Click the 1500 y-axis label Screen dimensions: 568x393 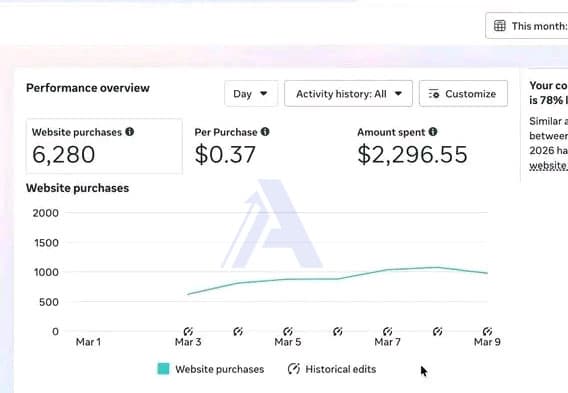46,243
